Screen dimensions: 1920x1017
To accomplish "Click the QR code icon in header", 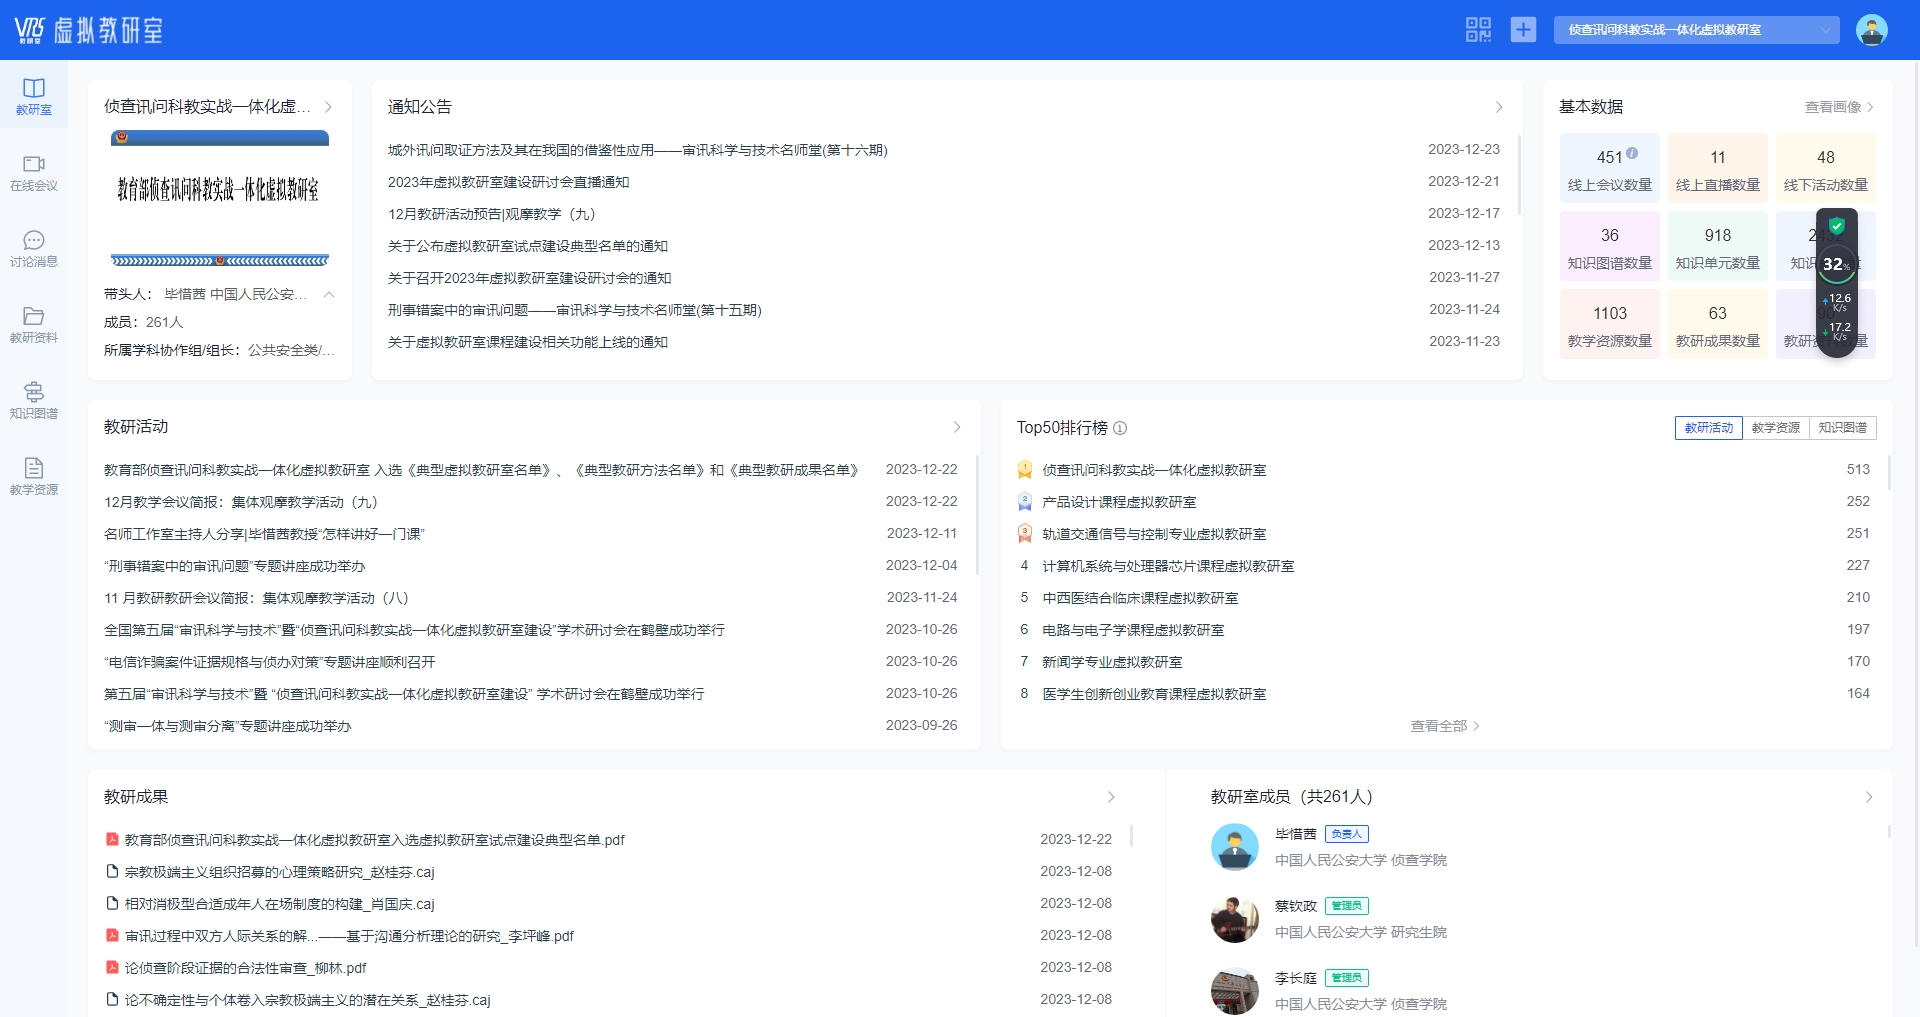I will [1478, 30].
